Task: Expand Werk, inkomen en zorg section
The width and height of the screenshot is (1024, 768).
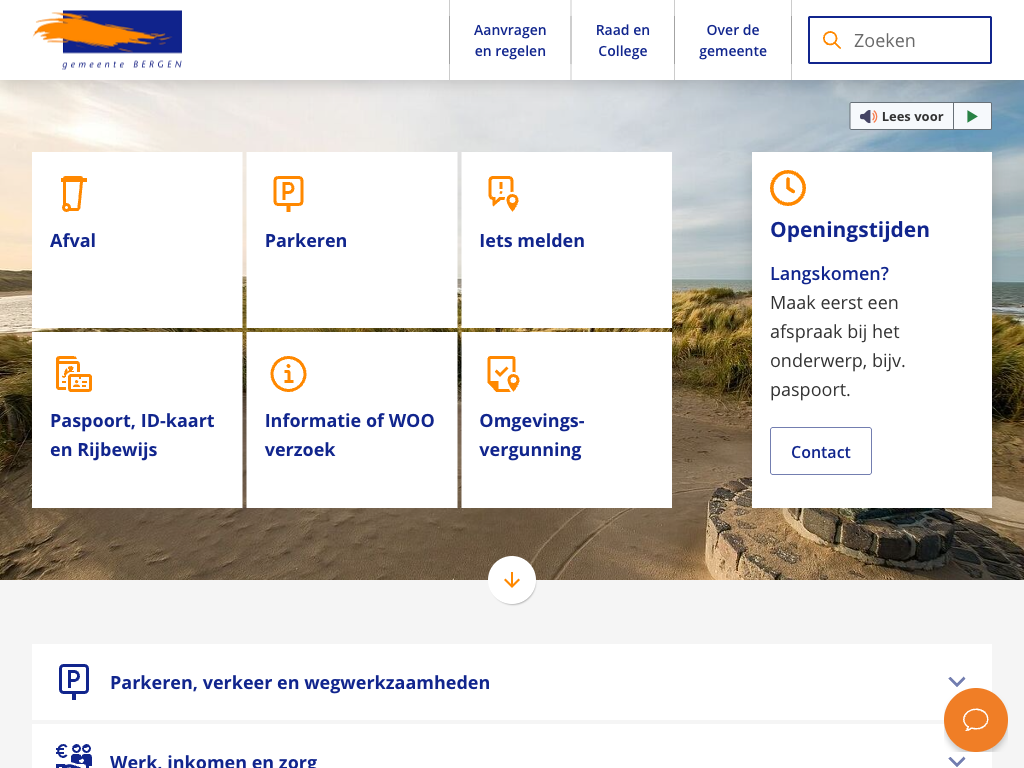Action: 512,748
